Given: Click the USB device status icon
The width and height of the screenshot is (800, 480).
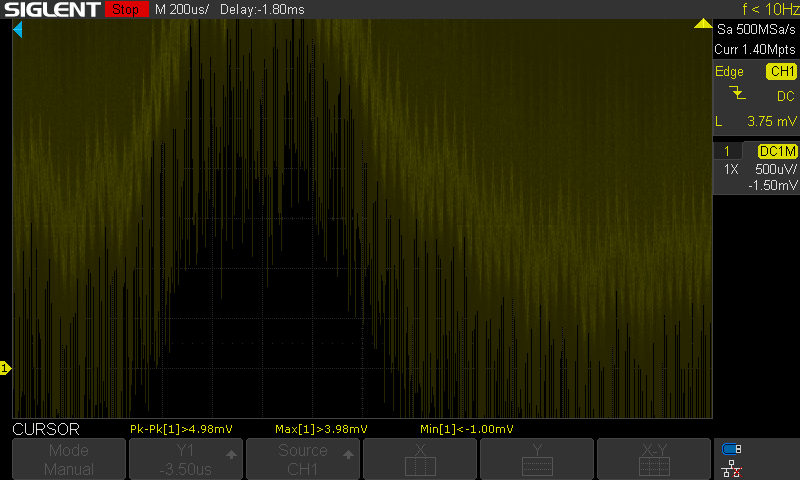Looking at the screenshot, I should pos(732,449).
